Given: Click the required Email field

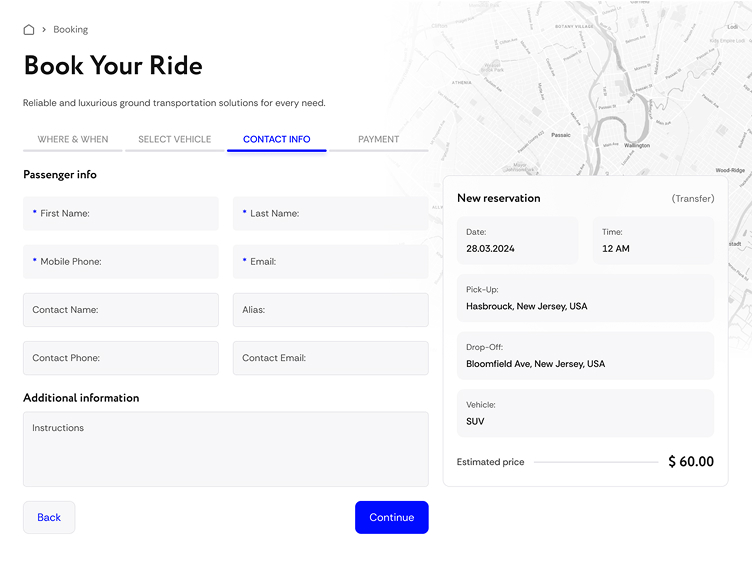Looking at the screenshot, I should coord(330,262).
